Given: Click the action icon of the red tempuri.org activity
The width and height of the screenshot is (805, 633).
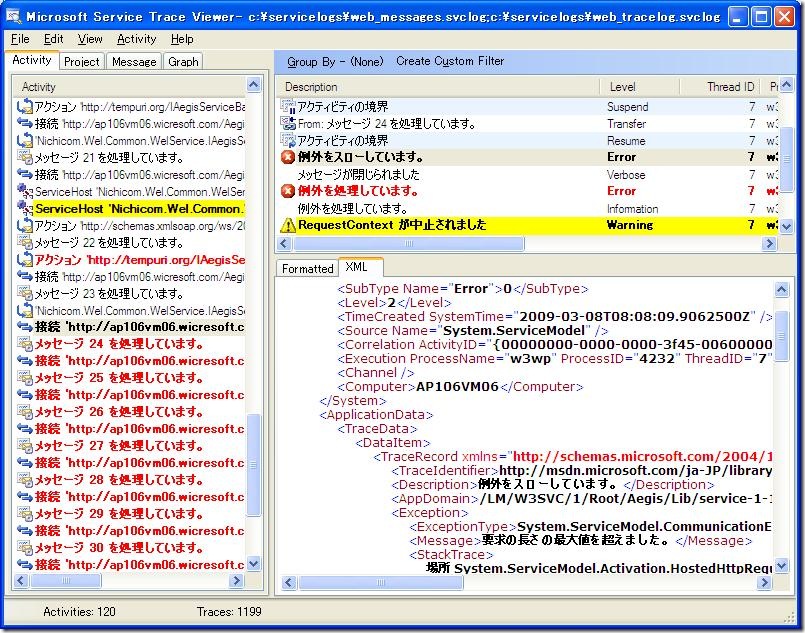Looking at the screenshot, I should pyautogui.click(x=25, y=259).
